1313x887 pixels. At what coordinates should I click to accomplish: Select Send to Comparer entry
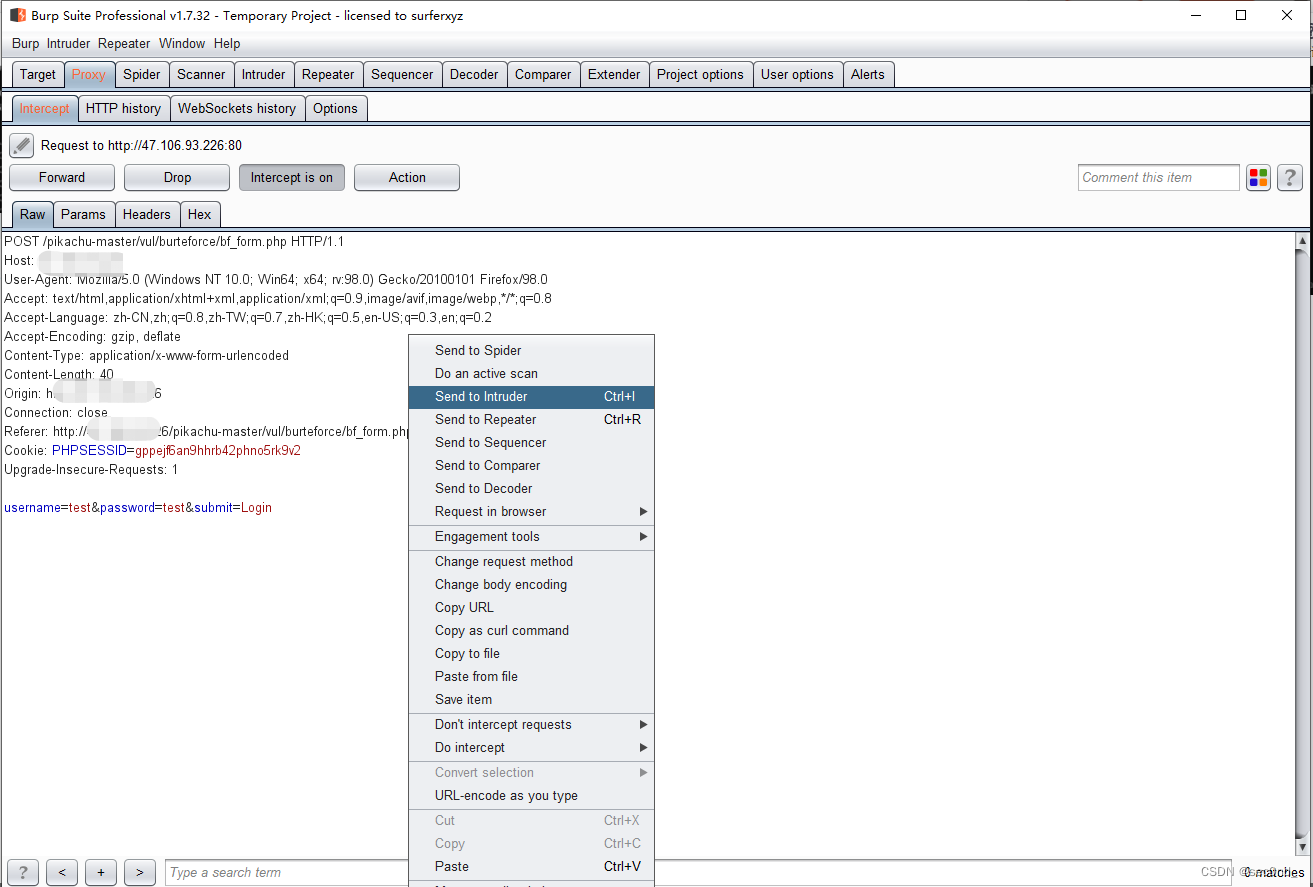[531, 465]
